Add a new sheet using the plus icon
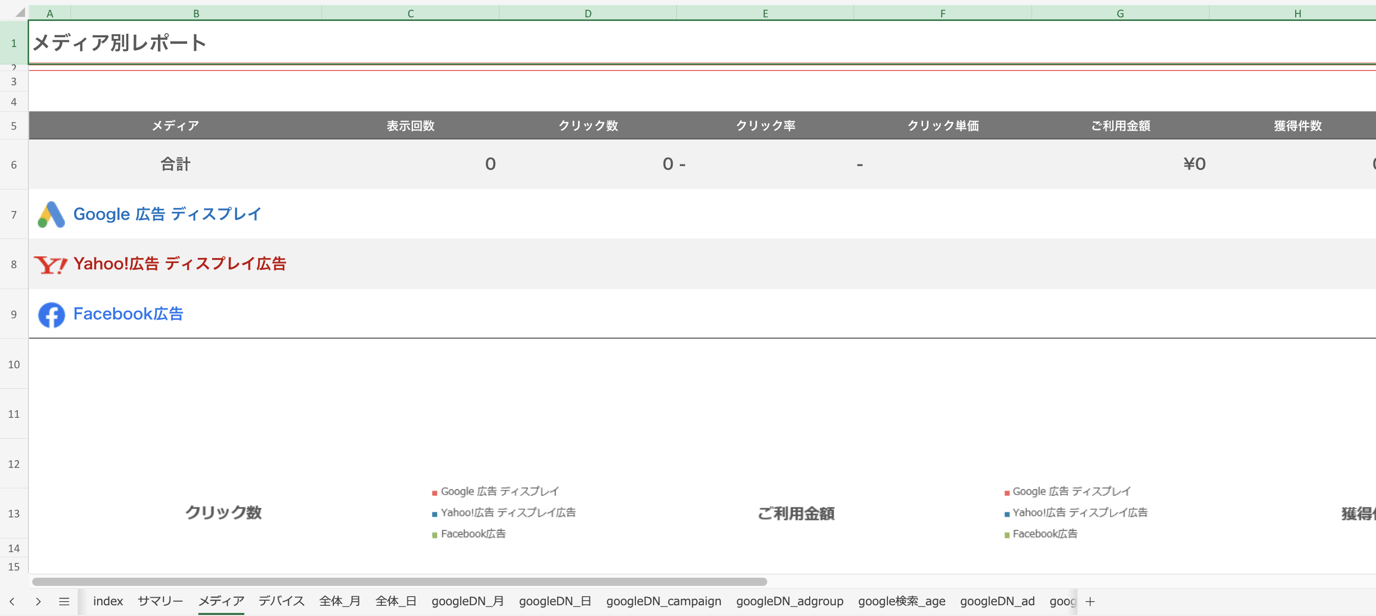This screenshot has width=1376, height=616. pyautogui.click(x=1090, y=601)
